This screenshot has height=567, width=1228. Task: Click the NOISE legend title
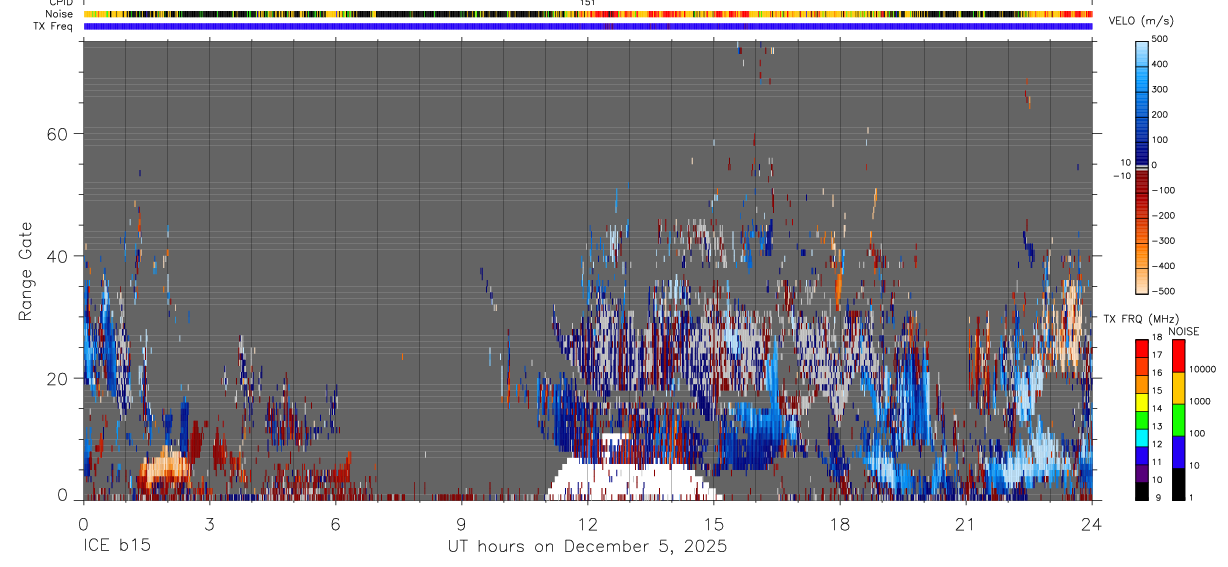coord(1183,331)
